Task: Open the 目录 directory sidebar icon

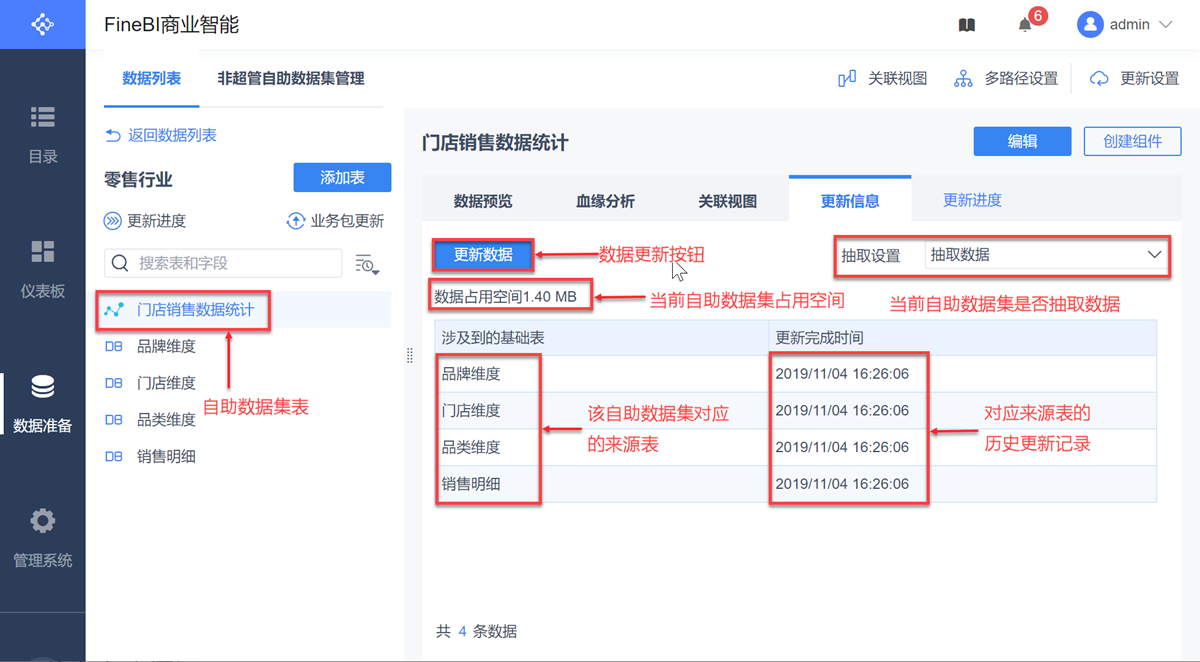Action: [43, 117]
